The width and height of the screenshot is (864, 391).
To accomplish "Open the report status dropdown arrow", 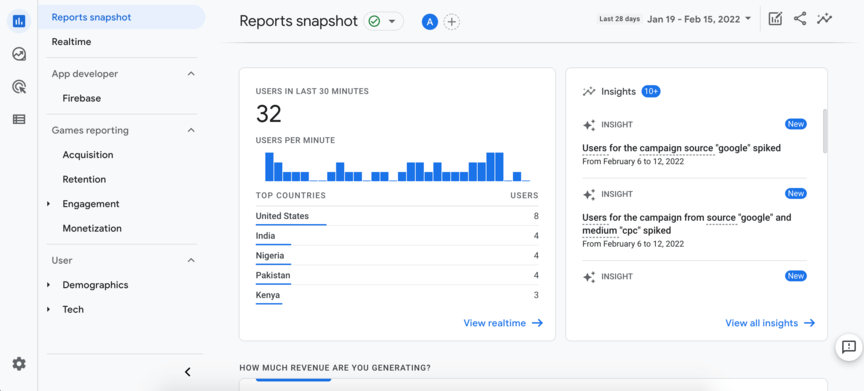I will tap(392, 21).
